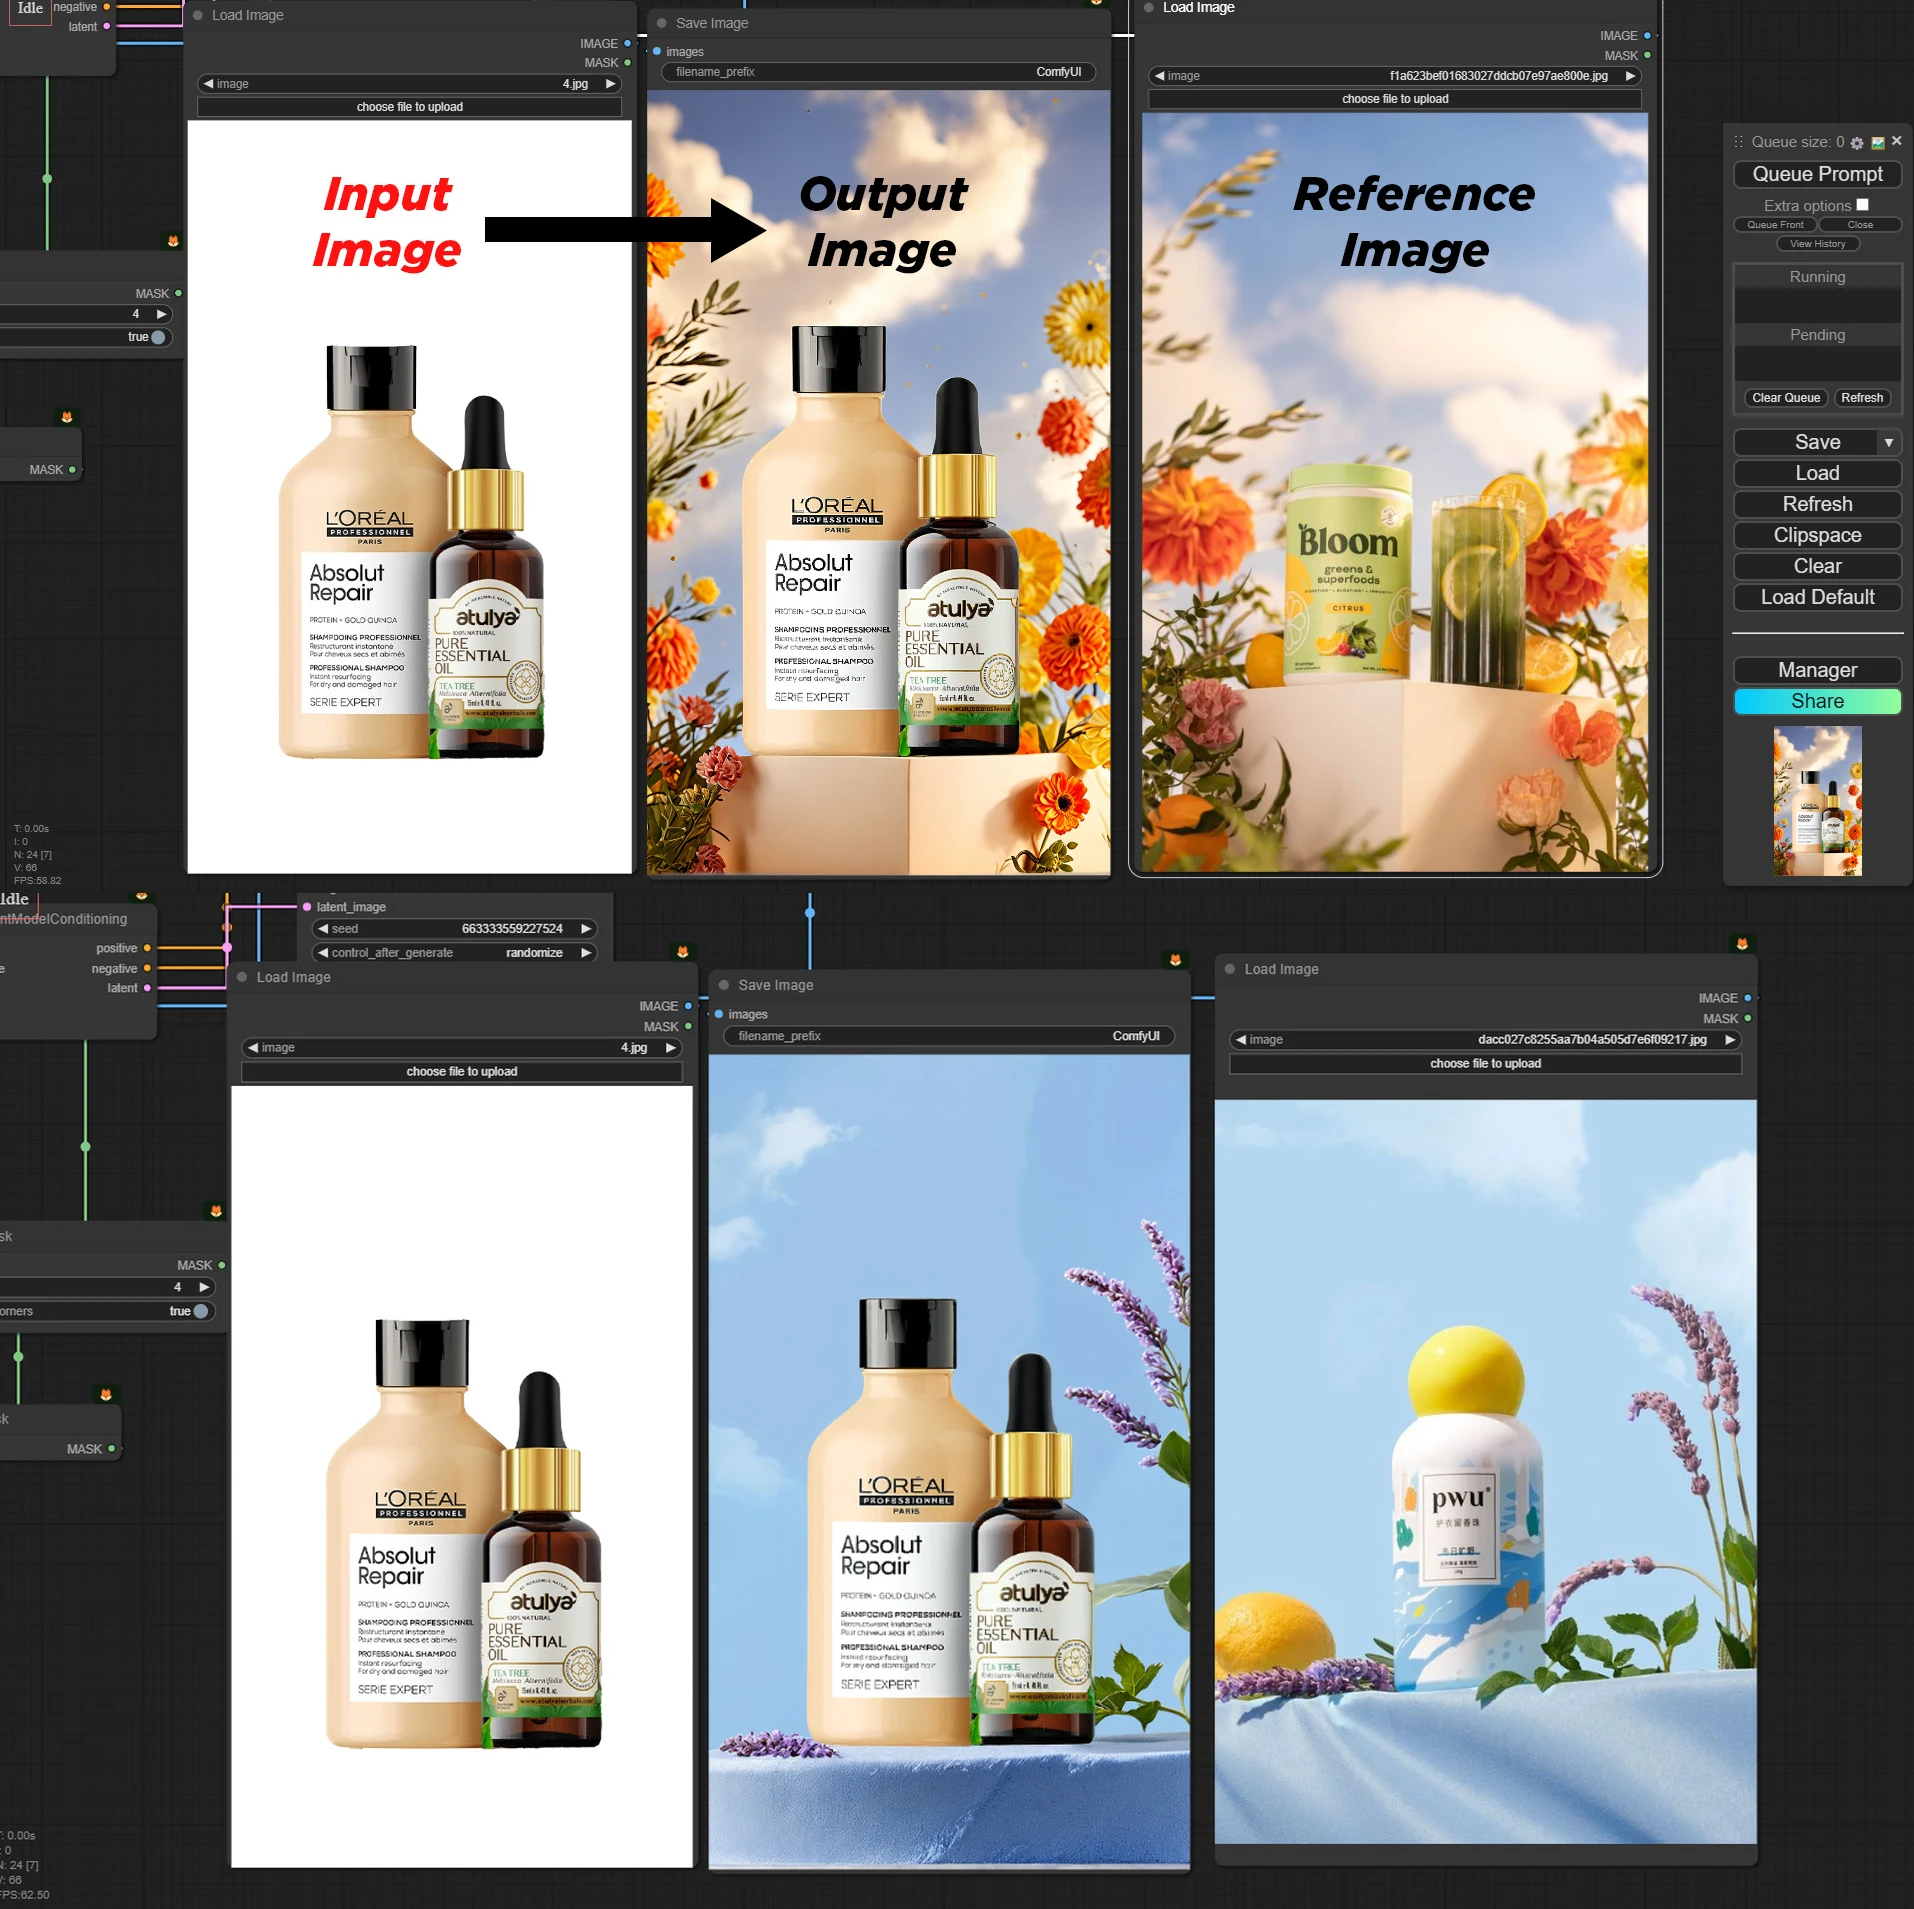The image size is (1914, 1909).
Task: Collapse the Save Image node showing 'Output Image' via its title dot
Action: 662,23
